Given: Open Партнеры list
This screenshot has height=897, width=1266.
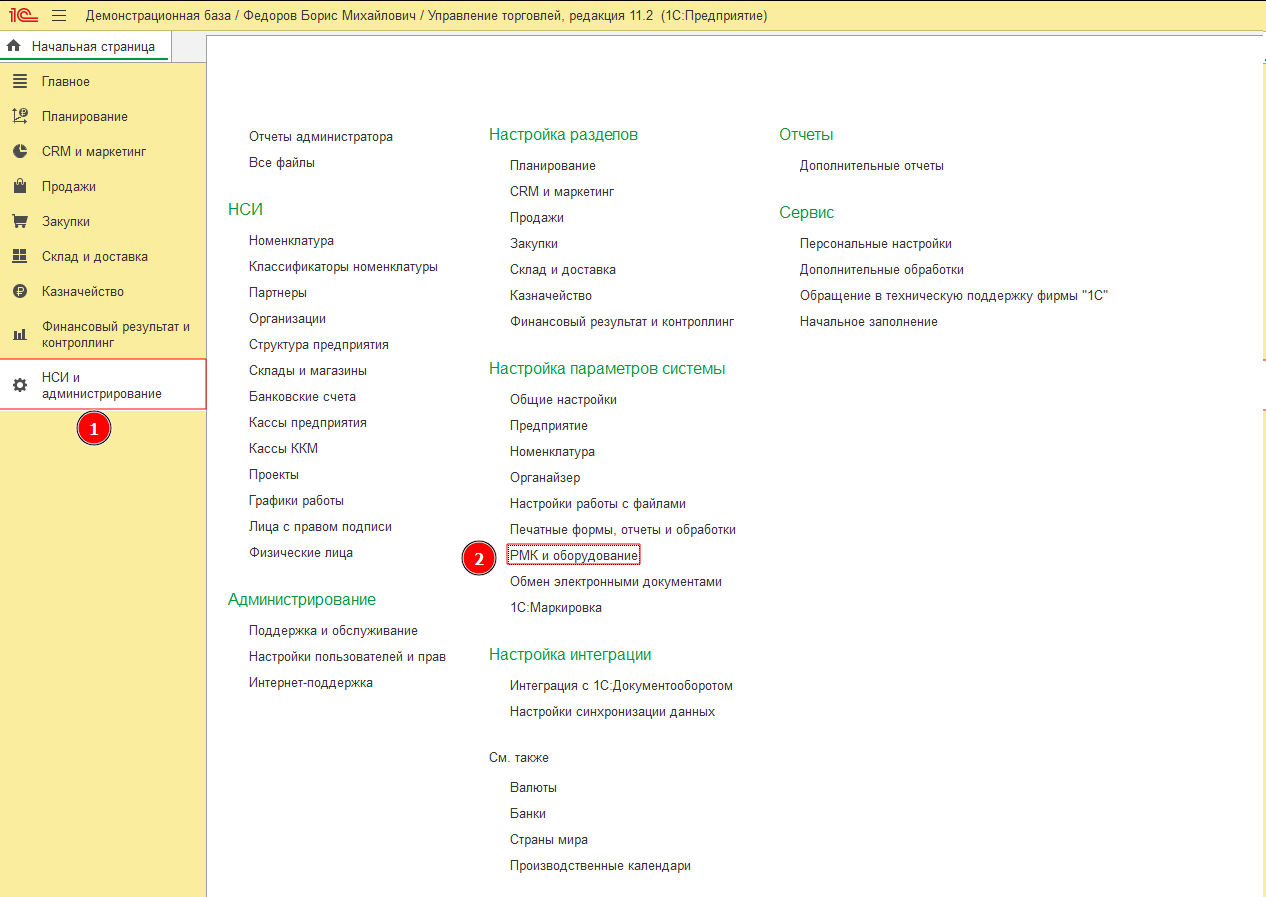Looking at the screenshot, I should tap(278, 293).
